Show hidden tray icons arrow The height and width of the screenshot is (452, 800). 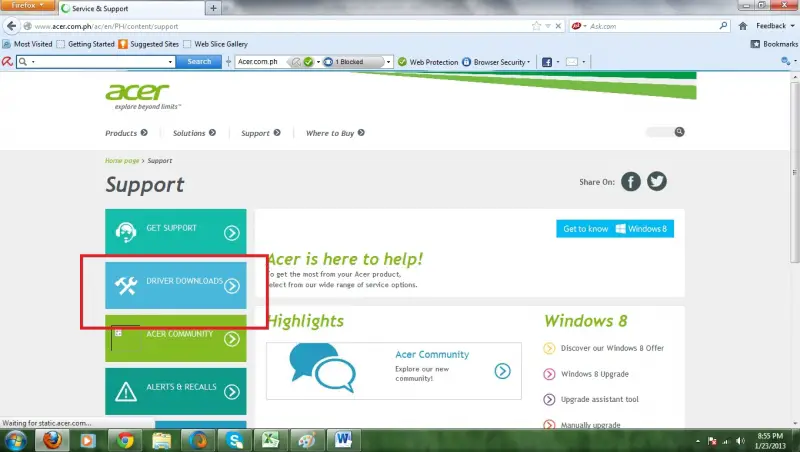[x=697, y=441]
